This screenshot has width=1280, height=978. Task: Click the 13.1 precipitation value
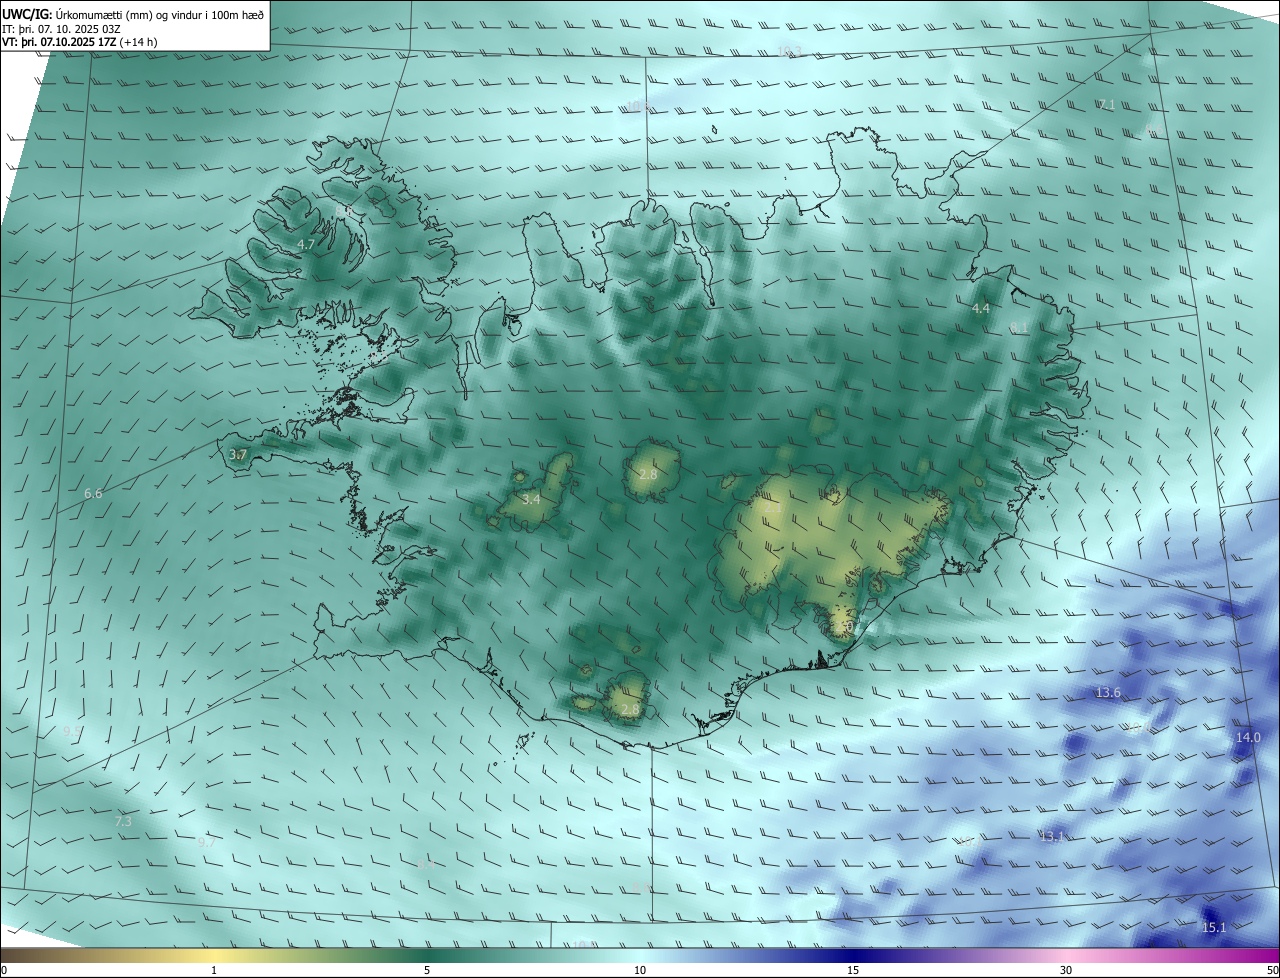1052,836
